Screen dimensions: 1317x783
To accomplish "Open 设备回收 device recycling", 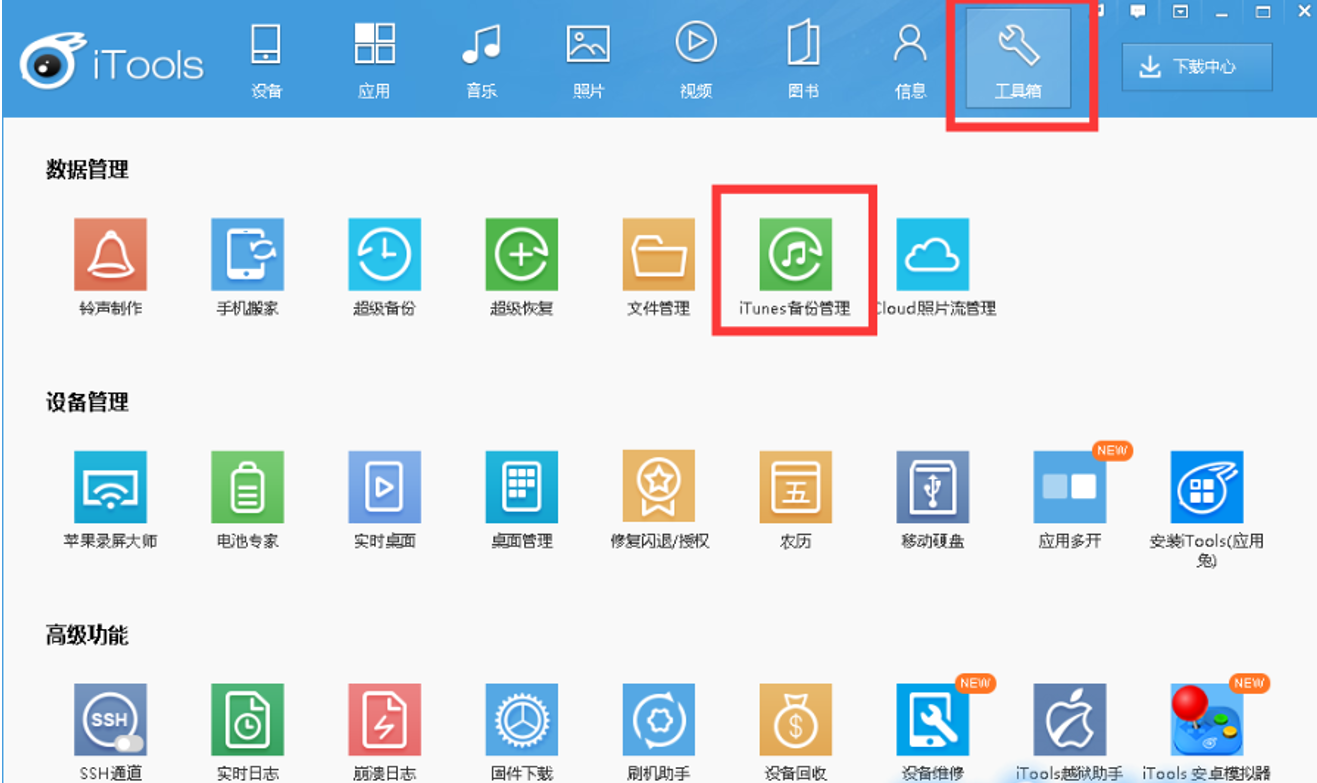I will [795, 720].
